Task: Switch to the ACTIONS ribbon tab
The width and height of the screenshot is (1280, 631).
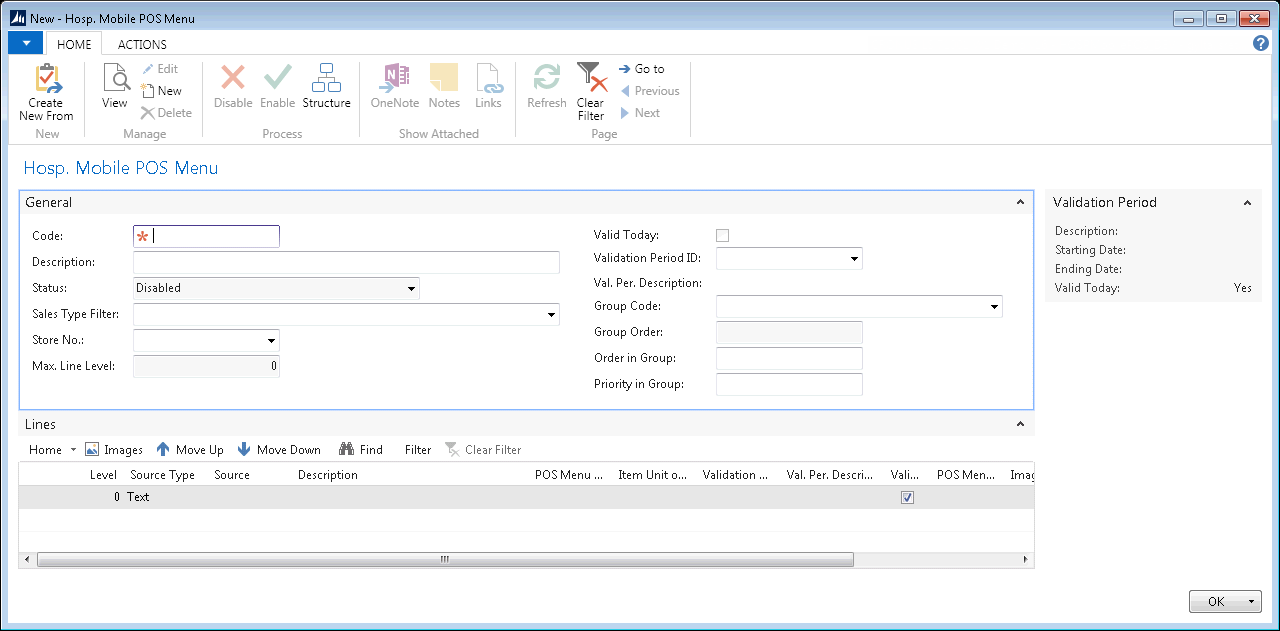Action: click(x=142, y=44)
